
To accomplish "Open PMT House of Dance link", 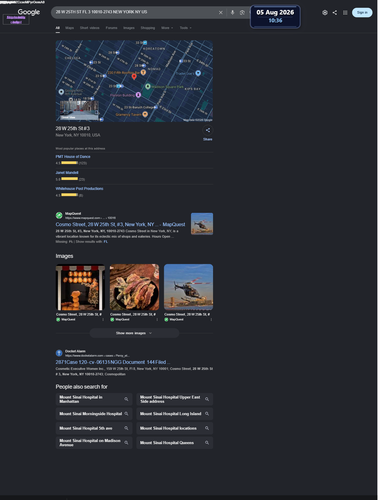I will [73, 157].
